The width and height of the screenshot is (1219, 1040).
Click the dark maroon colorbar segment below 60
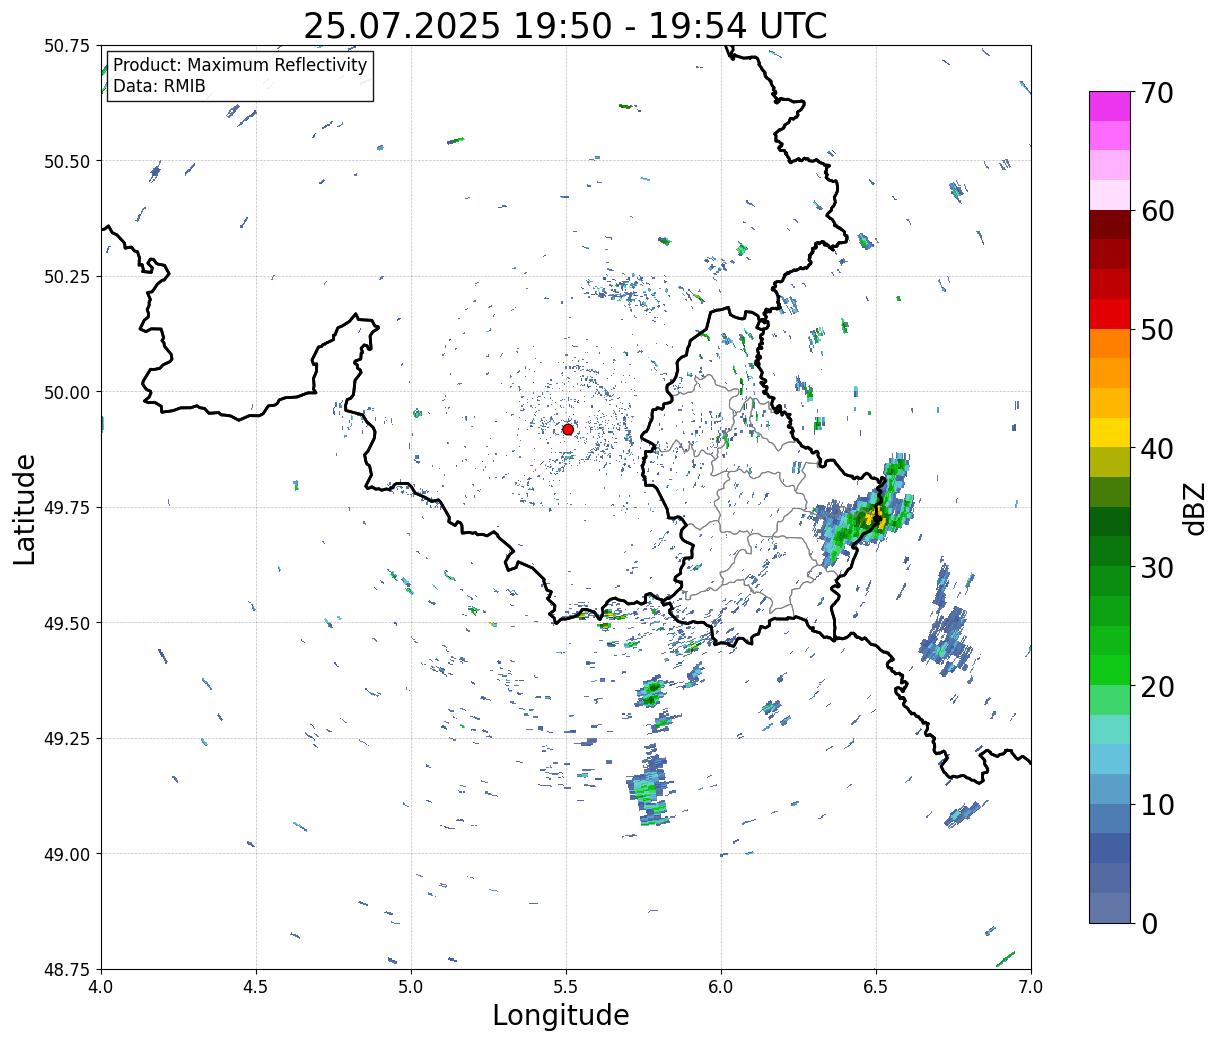1110,224
